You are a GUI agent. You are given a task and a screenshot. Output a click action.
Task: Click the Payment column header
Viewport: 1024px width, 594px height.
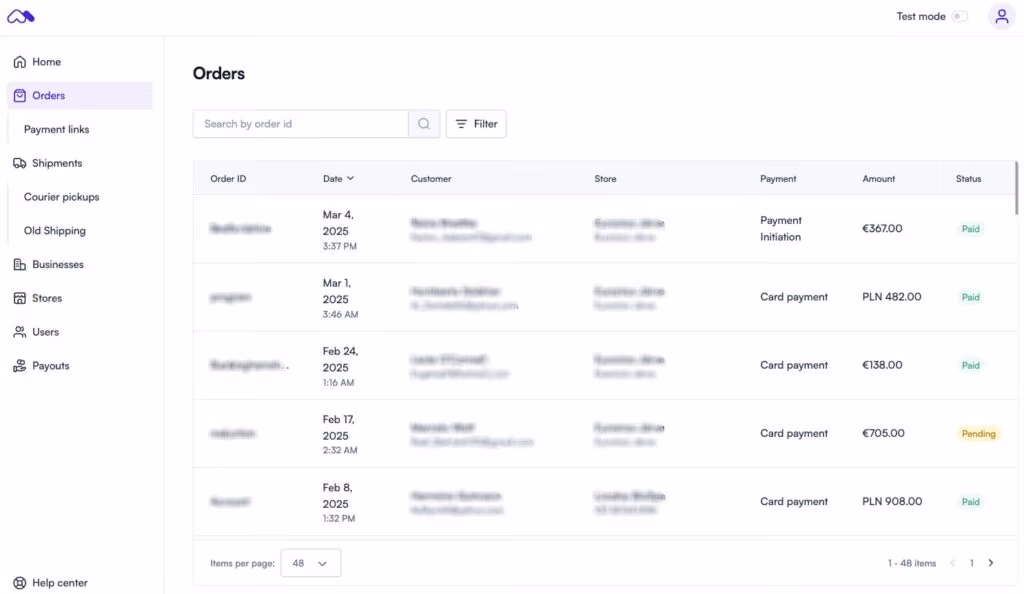point(778,179)
